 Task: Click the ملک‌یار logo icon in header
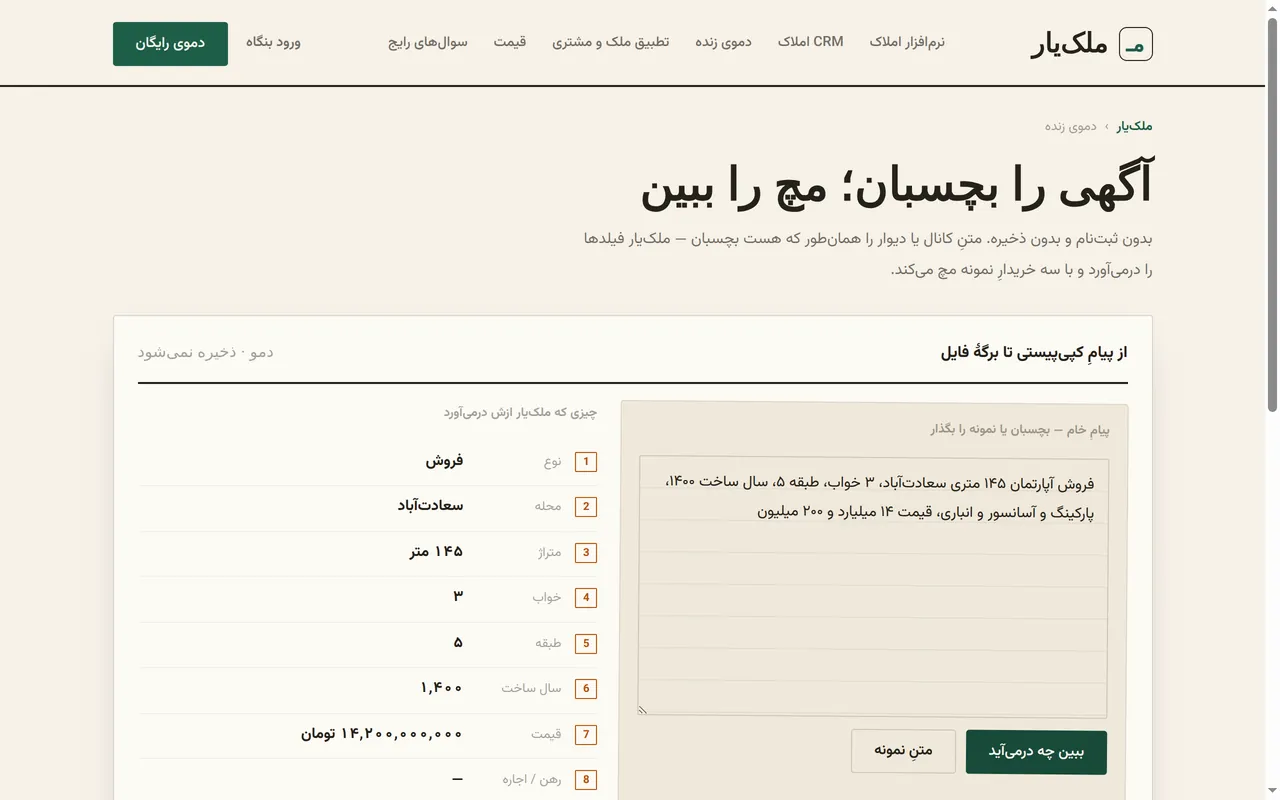[1135, 44]
